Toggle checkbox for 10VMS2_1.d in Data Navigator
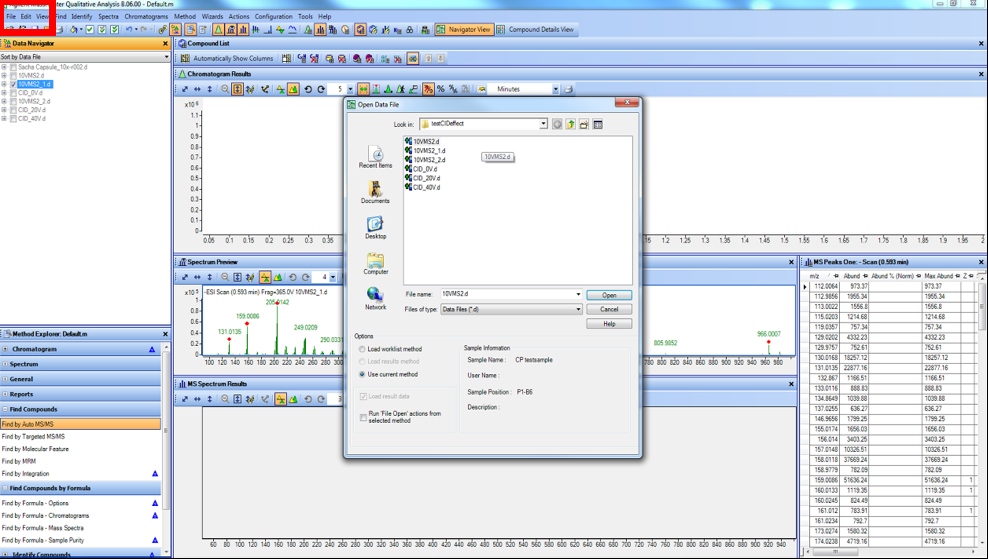Viewport: 988px width, 559px height. (x=13, y=84)
